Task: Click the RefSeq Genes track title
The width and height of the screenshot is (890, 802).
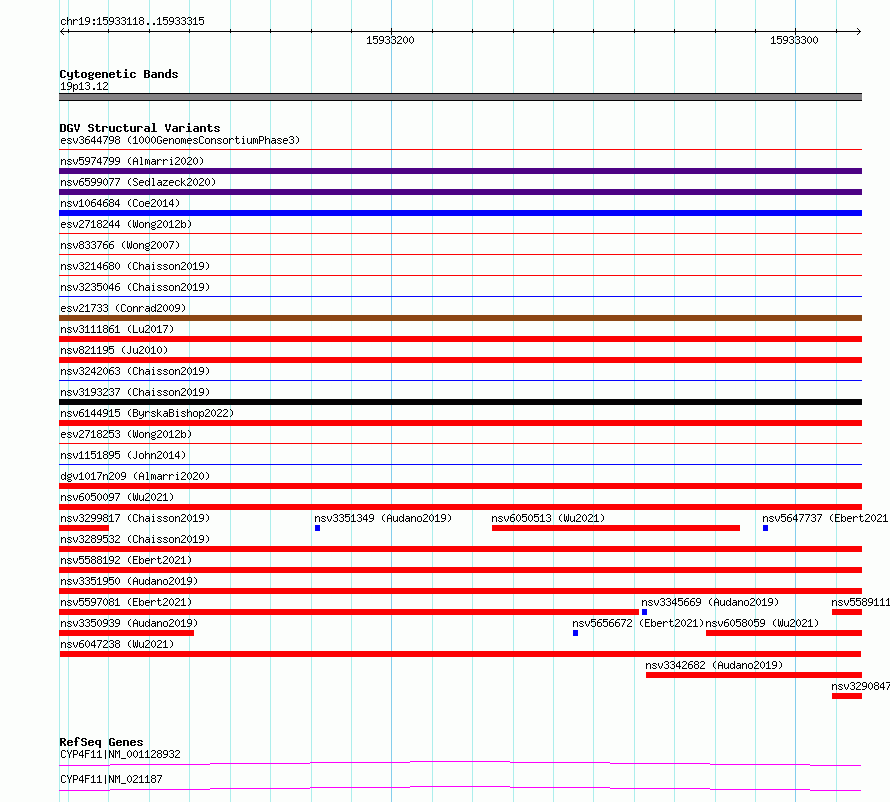Action: pyautogui.click(x=101, y=742)
